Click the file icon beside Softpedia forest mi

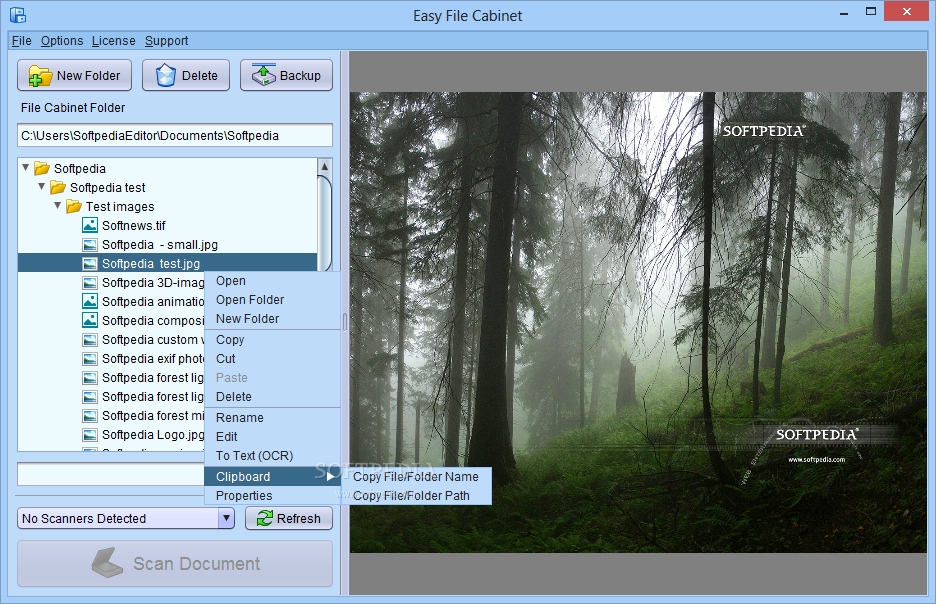point(90,415)
